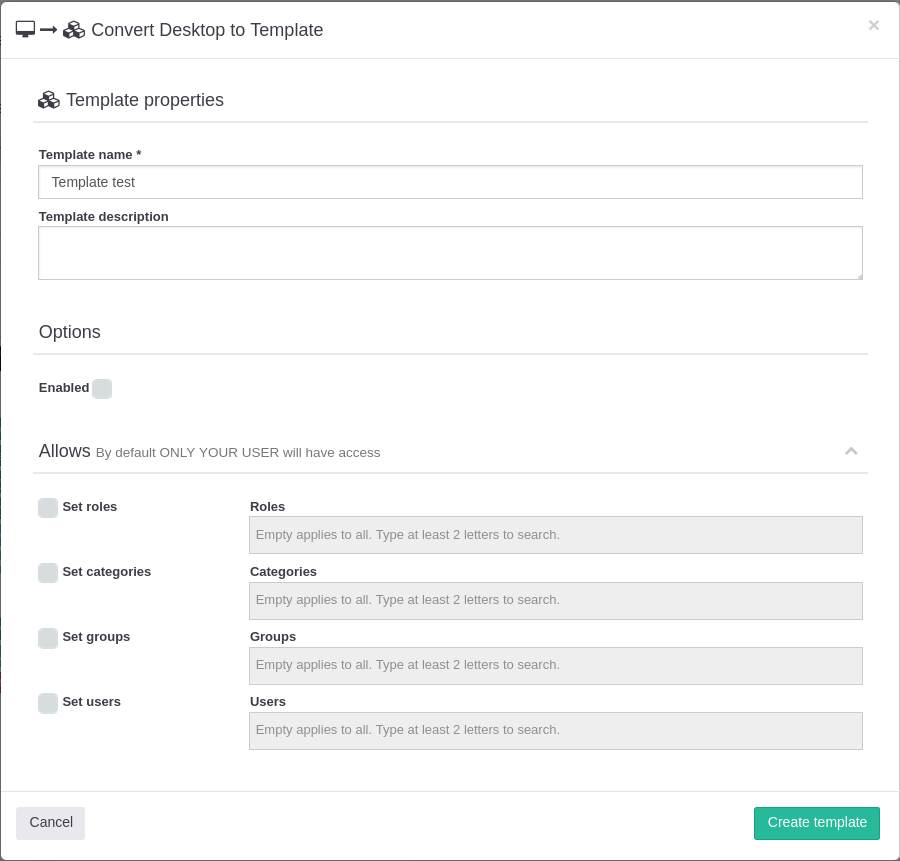Focus the Template name input field

pos(450,182)
